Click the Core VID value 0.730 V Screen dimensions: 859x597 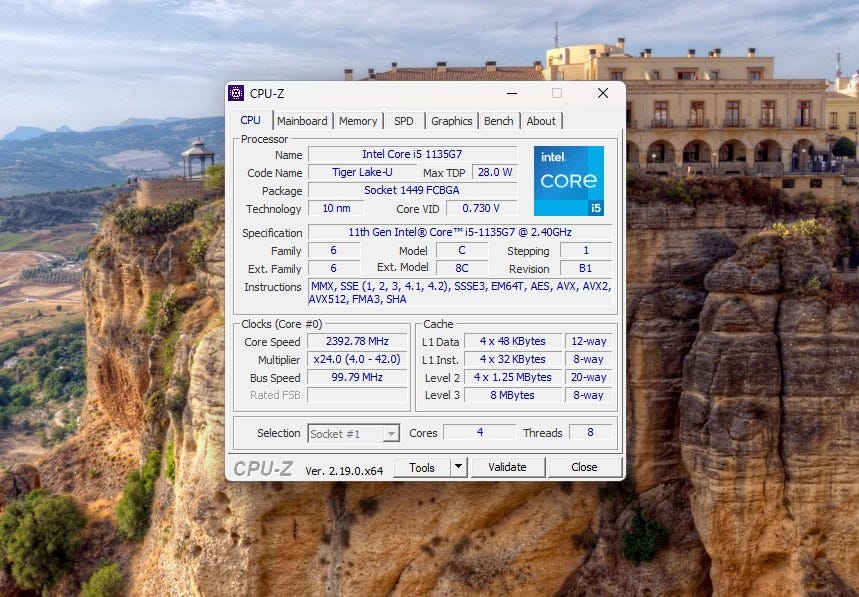point(482,208)
